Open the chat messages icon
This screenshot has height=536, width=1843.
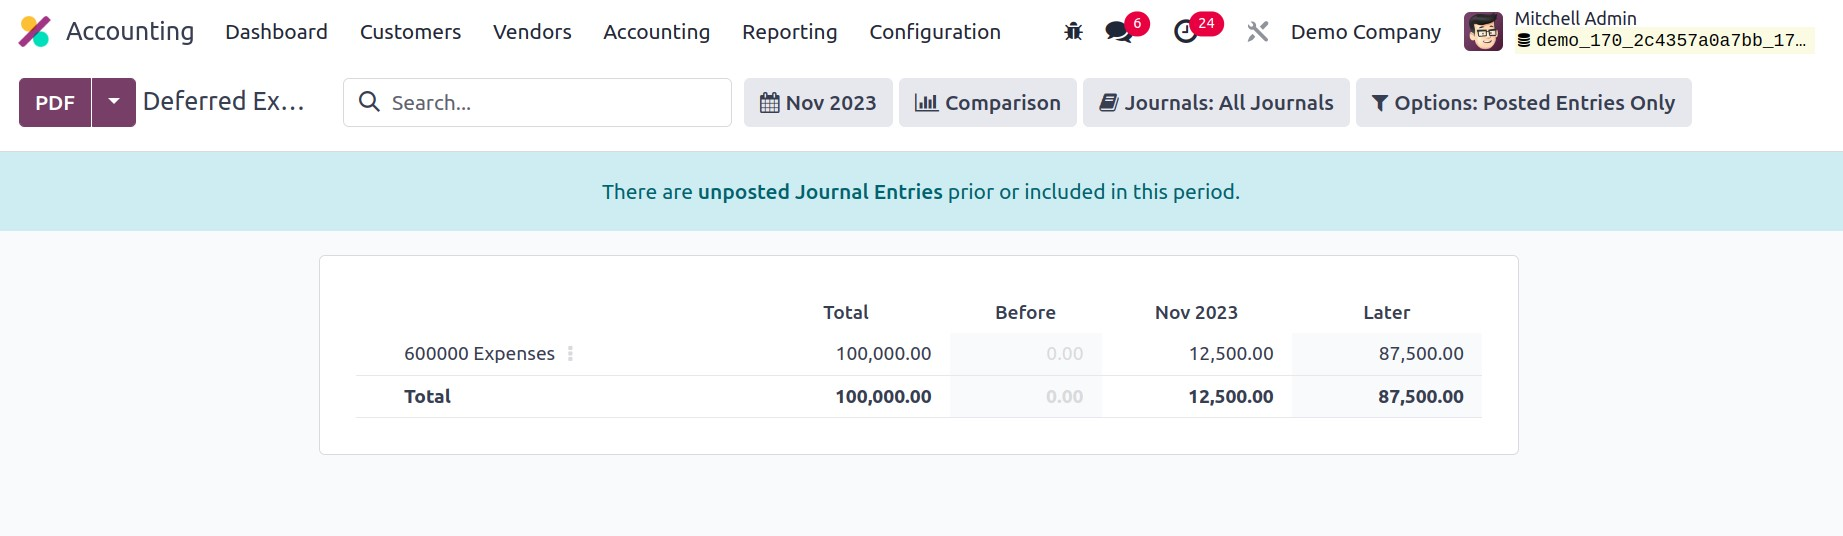[x=1119, y=32]
